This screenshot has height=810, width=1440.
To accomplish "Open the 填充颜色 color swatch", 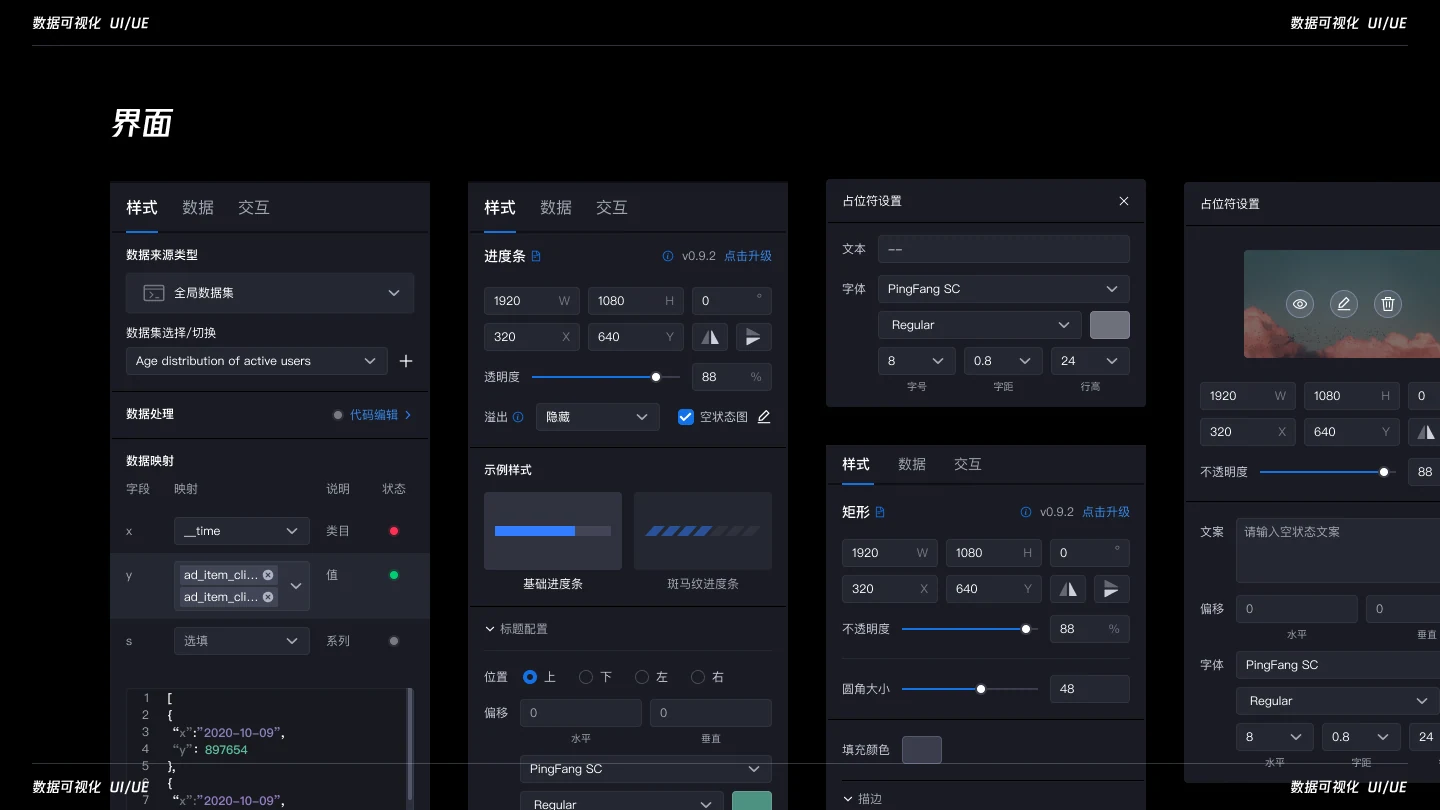I will tap(922, 750).
